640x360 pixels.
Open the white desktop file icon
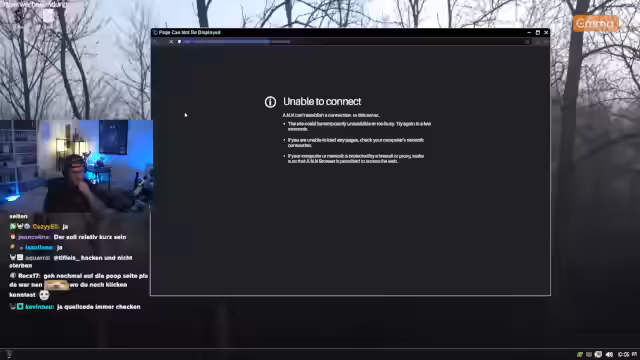pos(48,16)
